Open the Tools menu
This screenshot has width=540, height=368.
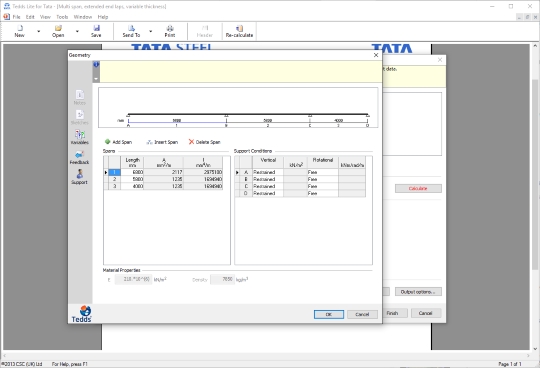point(62,17)
